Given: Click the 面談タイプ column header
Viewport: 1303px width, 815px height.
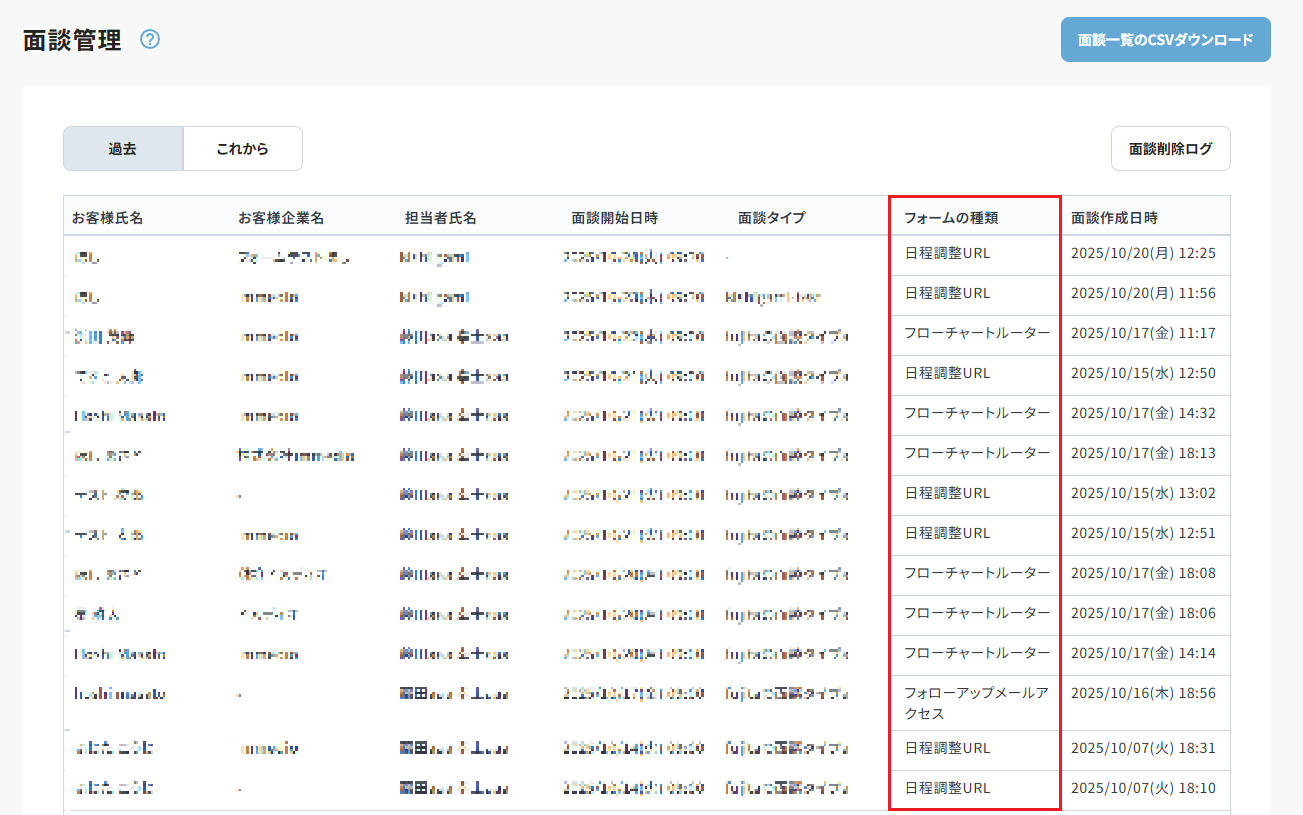Looking at the screenshot, I should pyautogui.click(x=772, y=217).
